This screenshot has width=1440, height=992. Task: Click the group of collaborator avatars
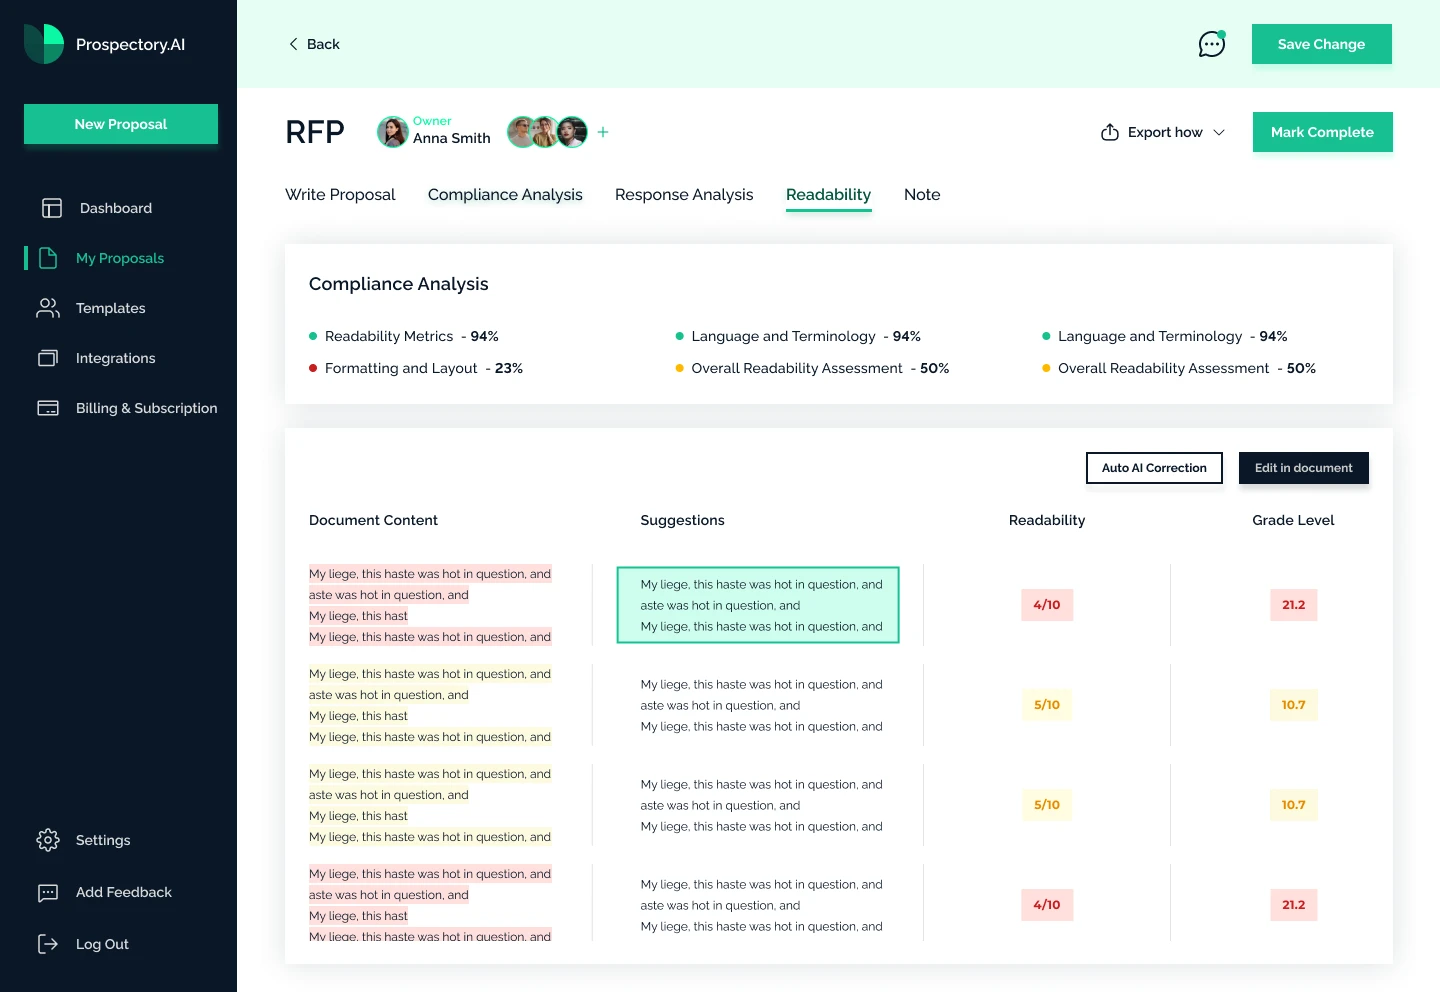click(x=548, y=132)
